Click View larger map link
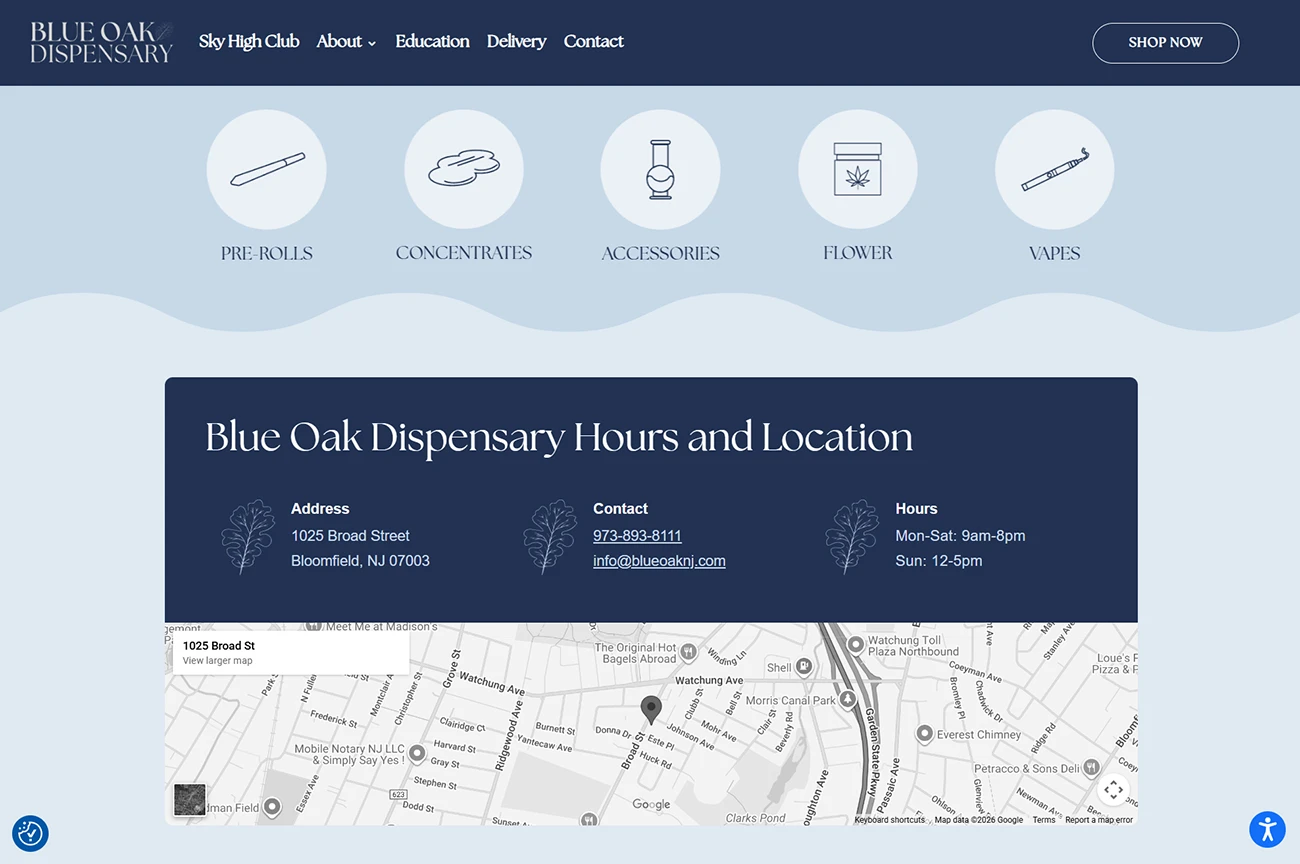Screen dimensions: 1300x864 pyautogui.click(x=217, y=661)
